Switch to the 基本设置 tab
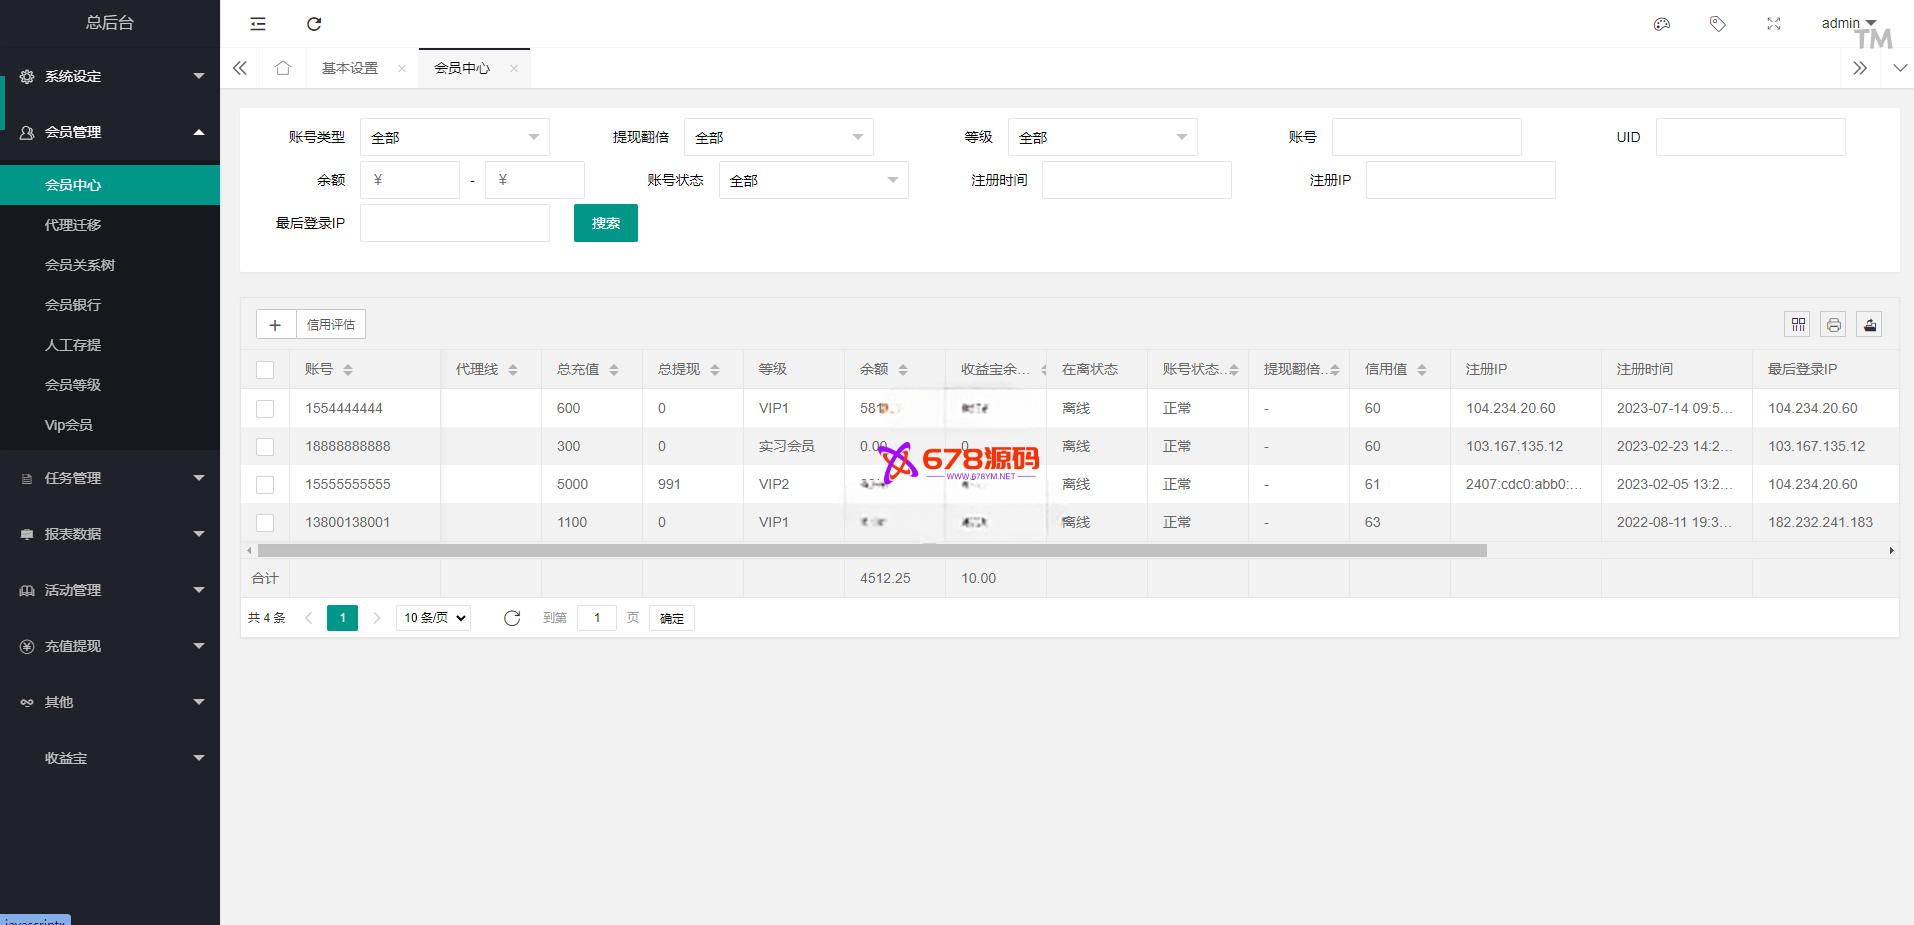1914x925 pixels. coord(350,68)
